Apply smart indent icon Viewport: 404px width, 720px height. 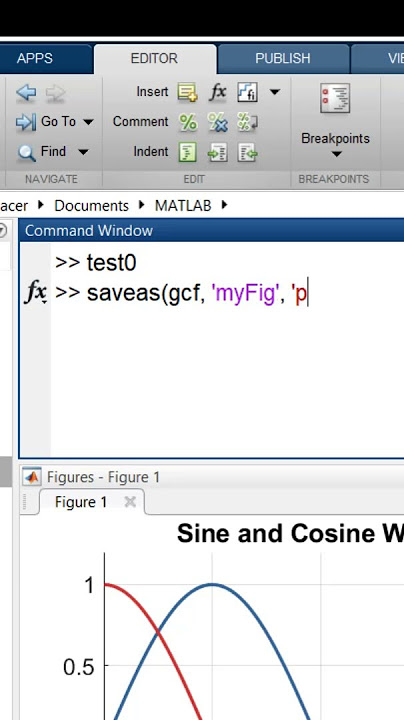pyautogui.click(x=187, y=152)
